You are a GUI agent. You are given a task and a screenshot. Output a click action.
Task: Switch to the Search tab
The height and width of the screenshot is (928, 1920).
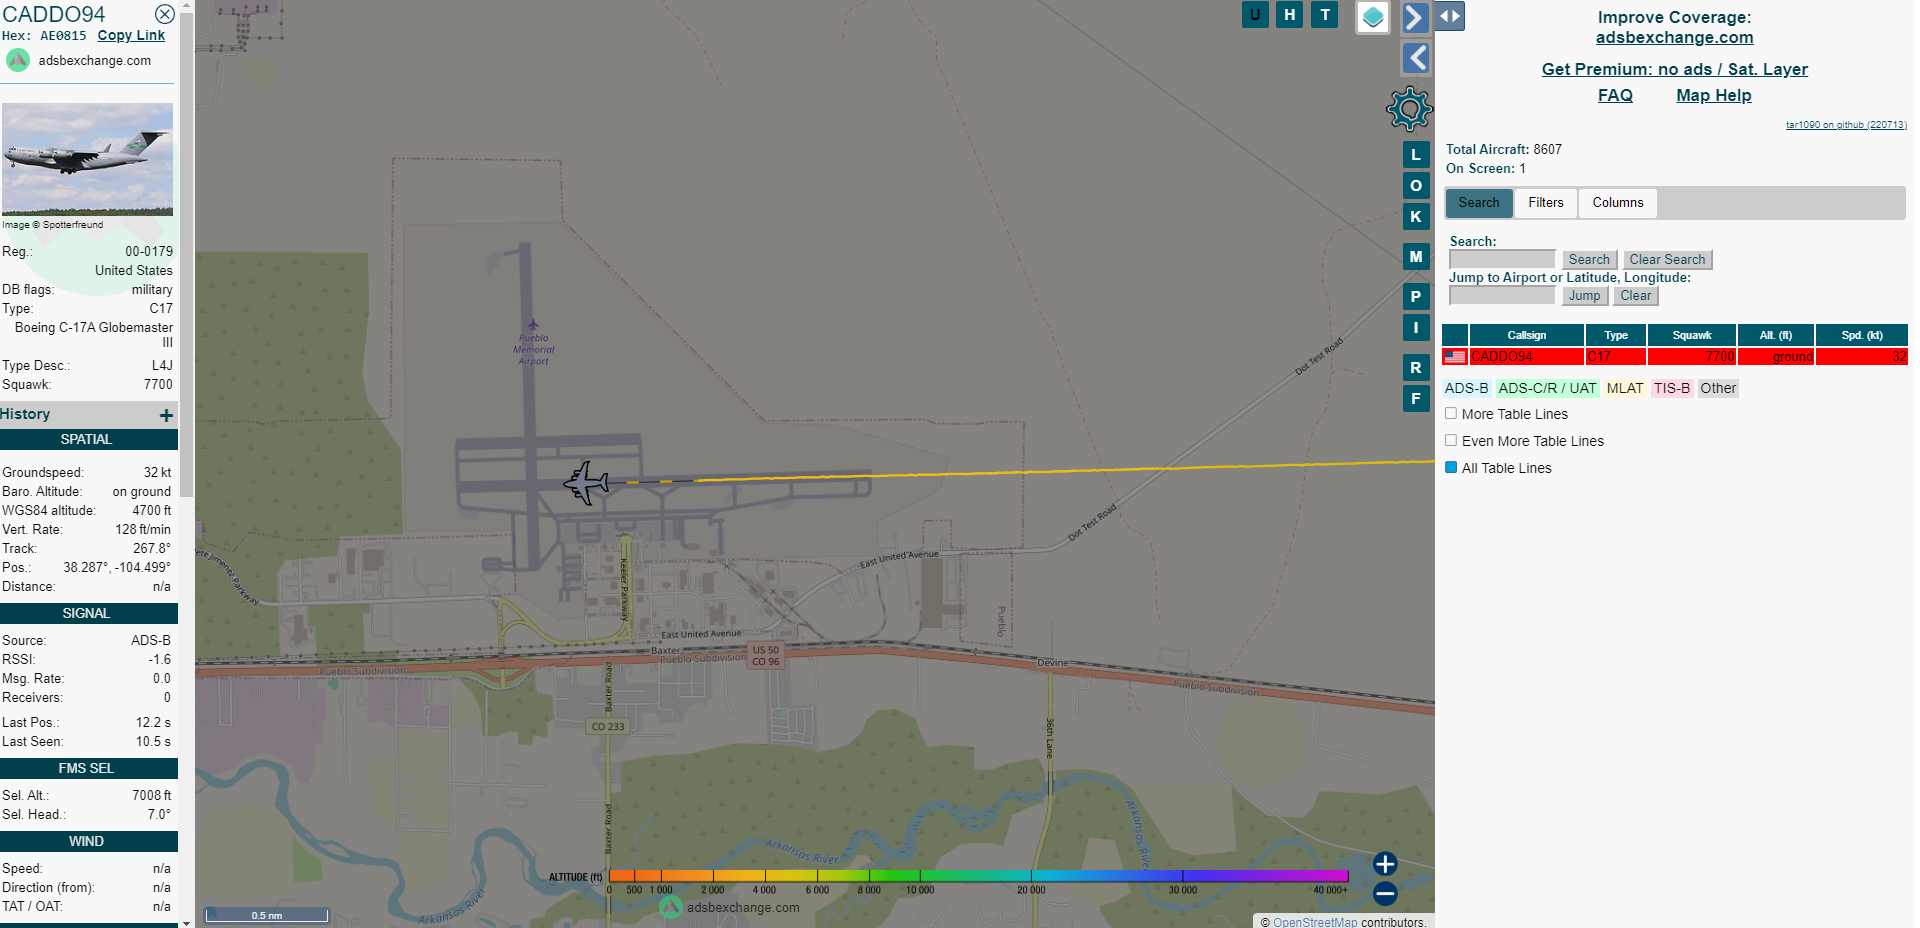tap(1479, 203)
